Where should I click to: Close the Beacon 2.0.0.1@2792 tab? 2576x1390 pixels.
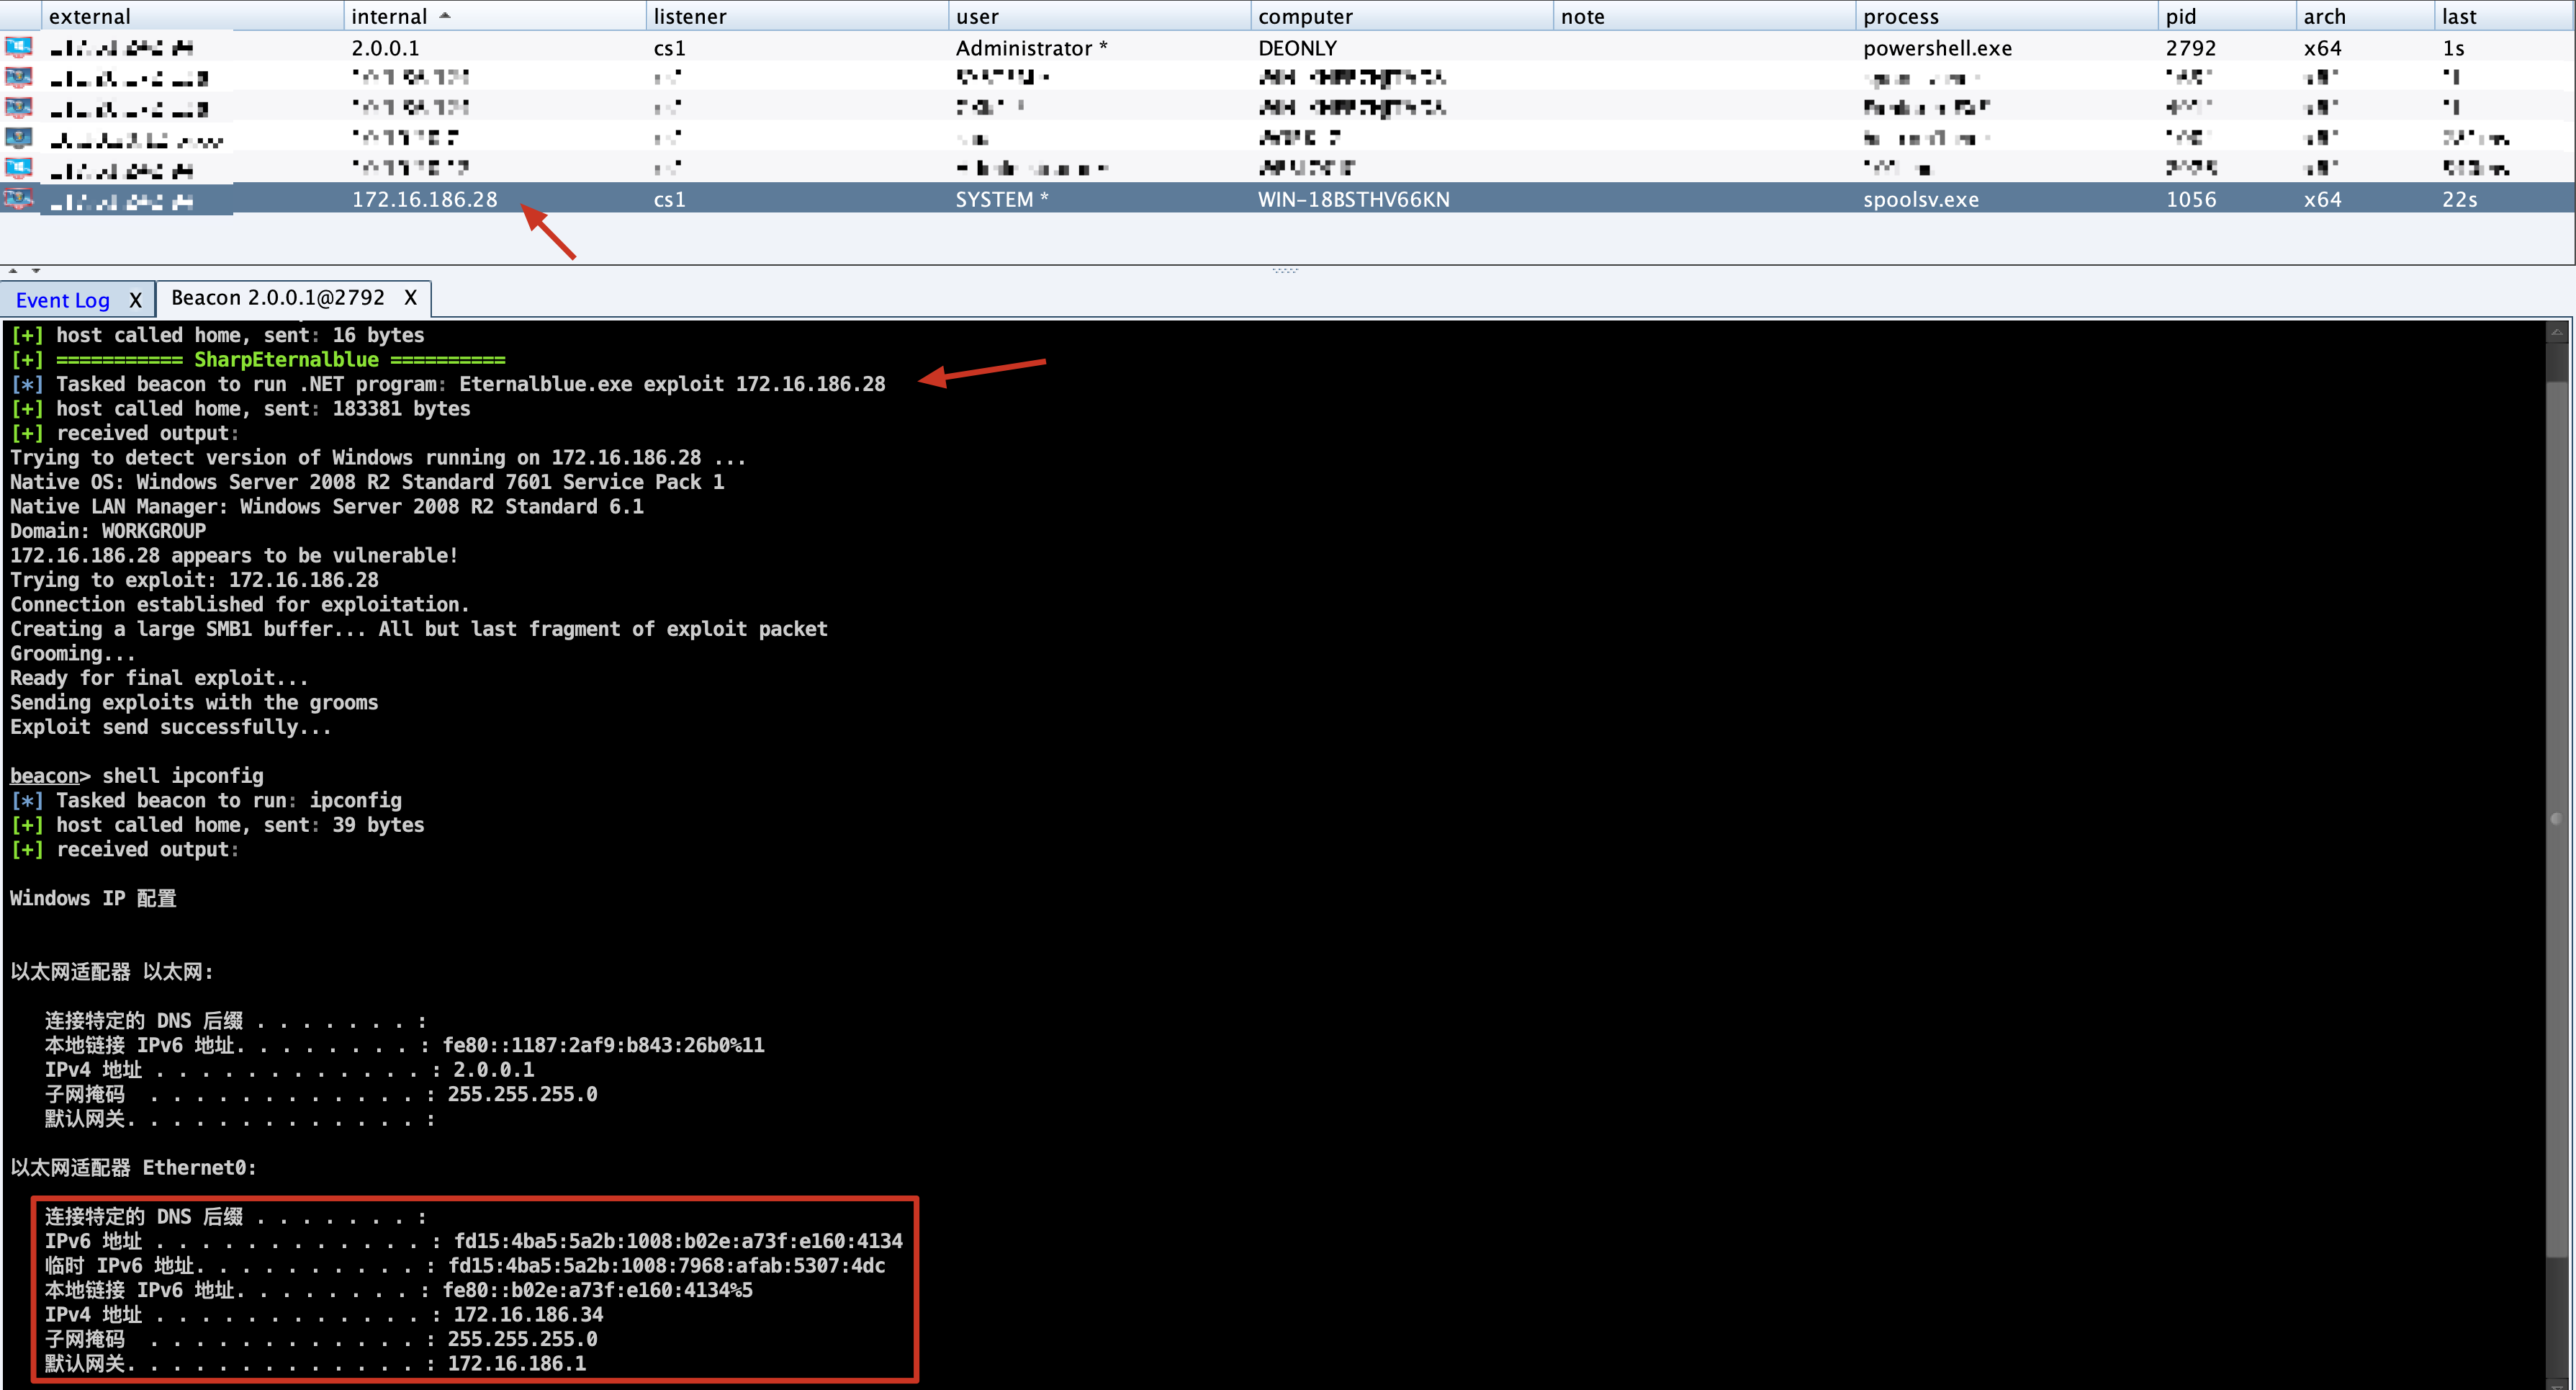[x=410, y=298]
